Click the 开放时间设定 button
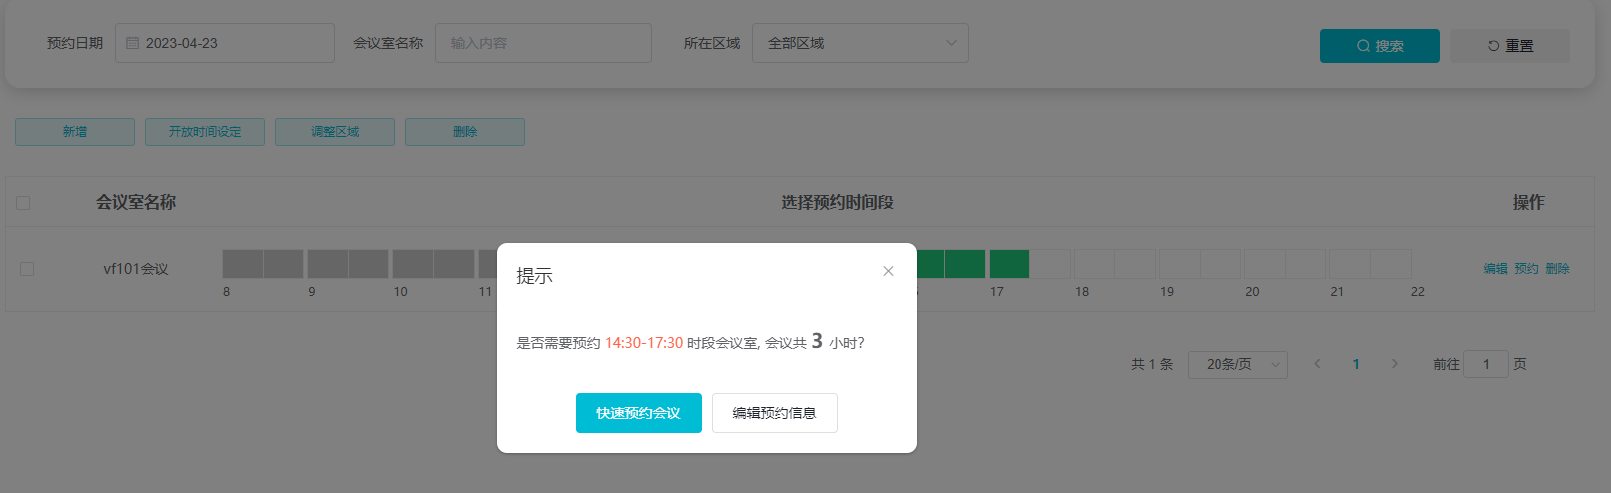 [205, 132]
